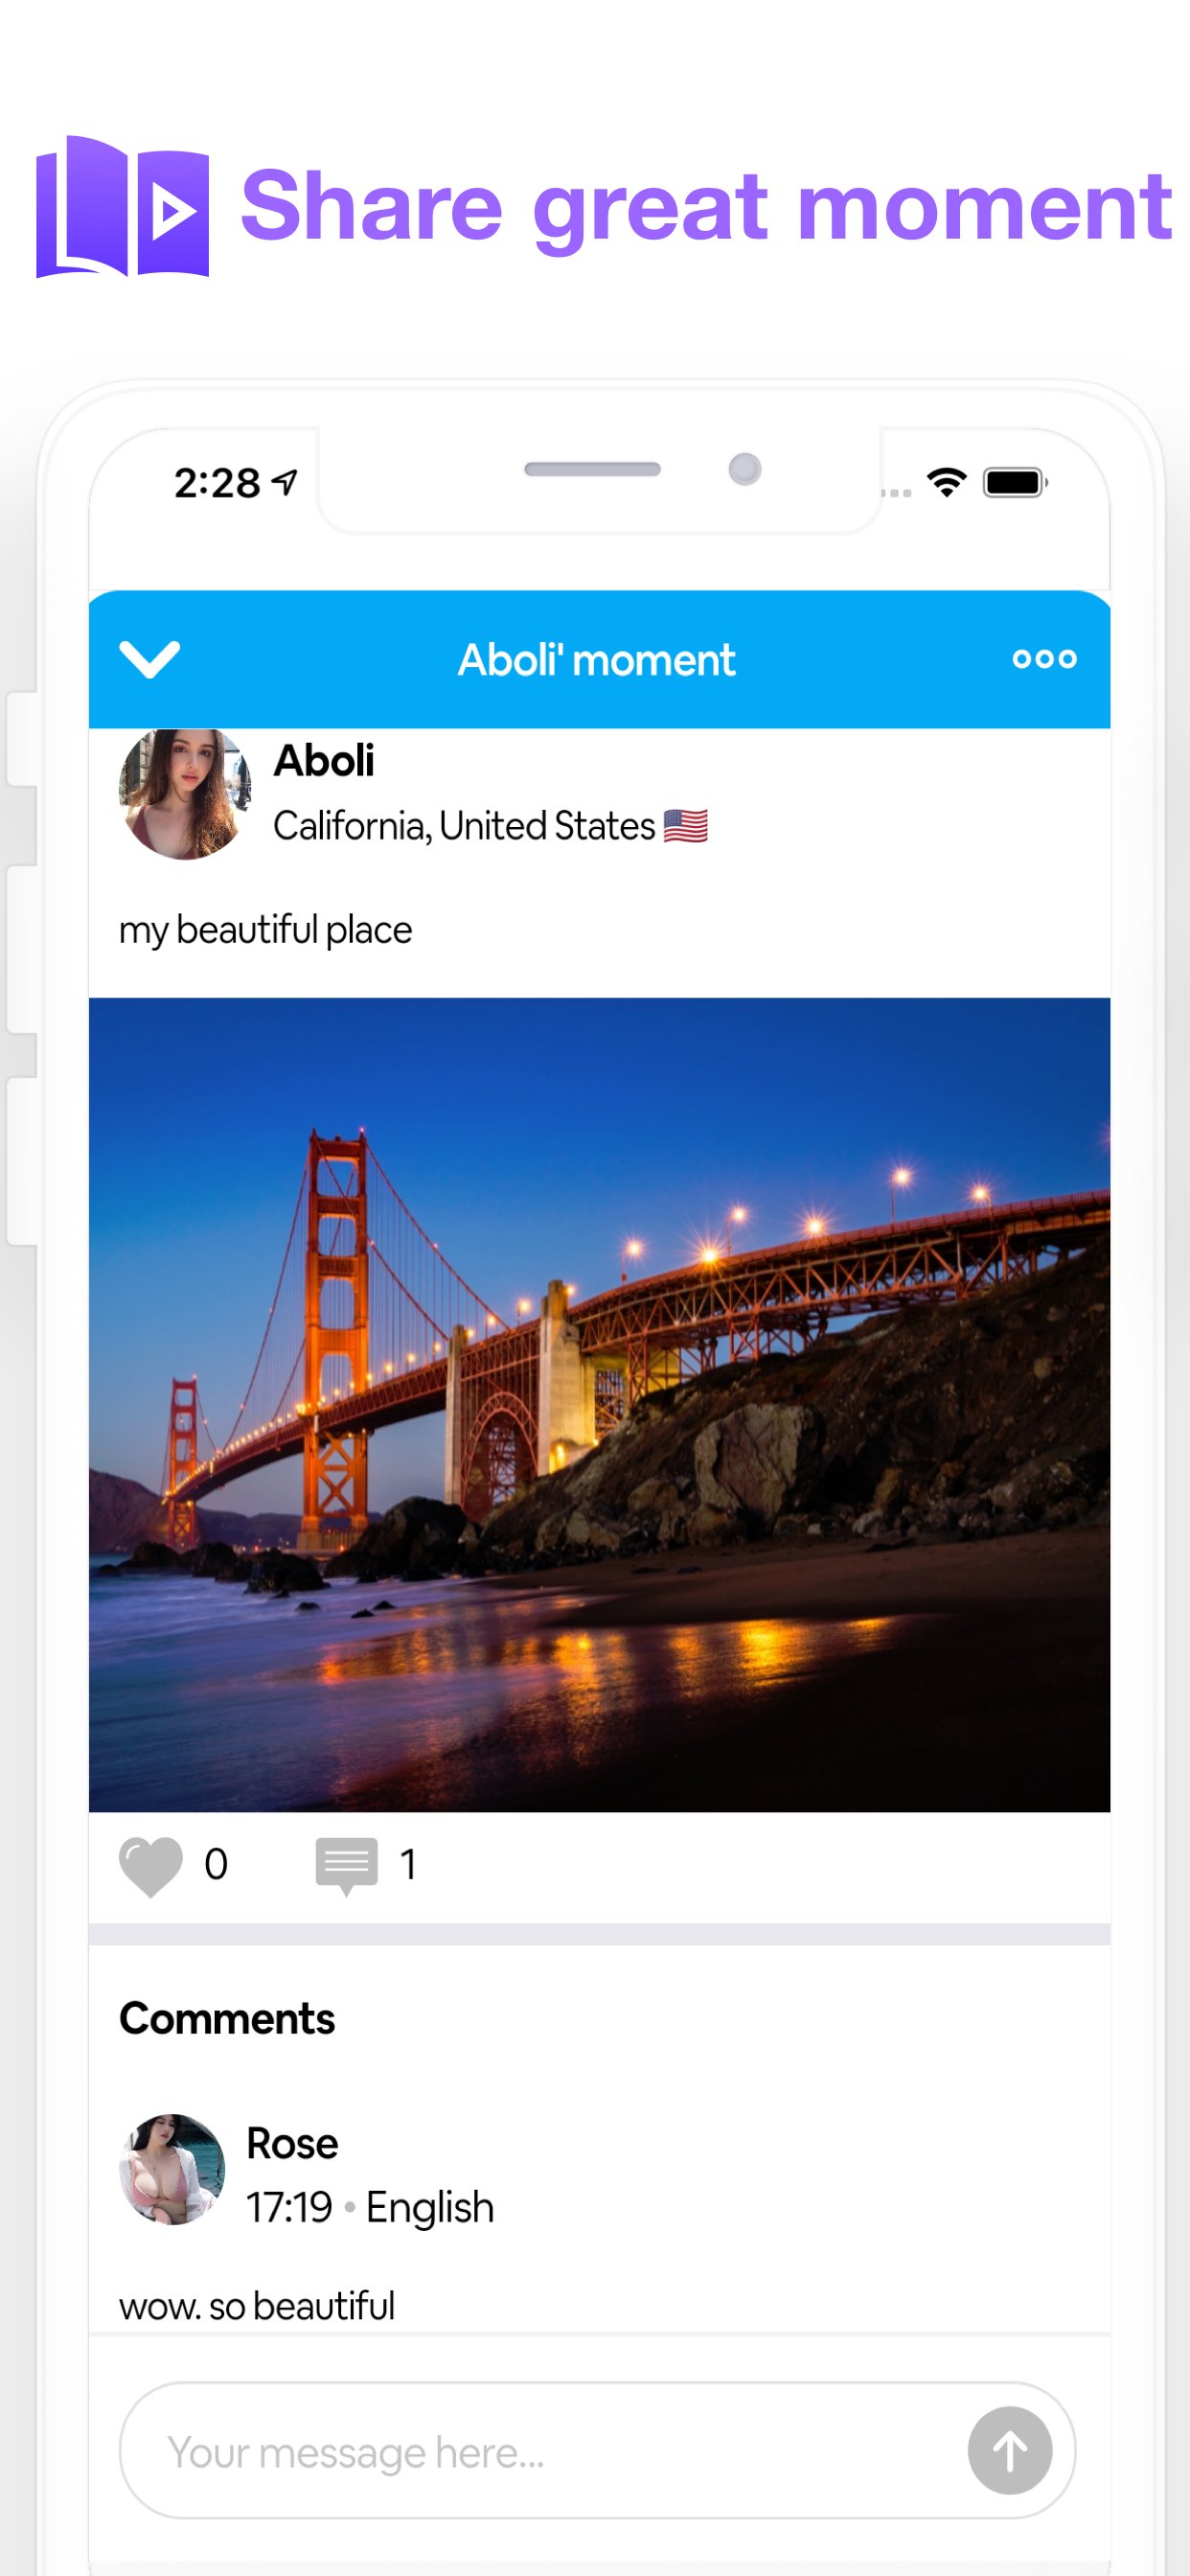Image resolution: width=1190 pixels, height=2576 pixels.
Task: Open the Golden Gate Bridge photo
Action: (x=599, y=1404)
